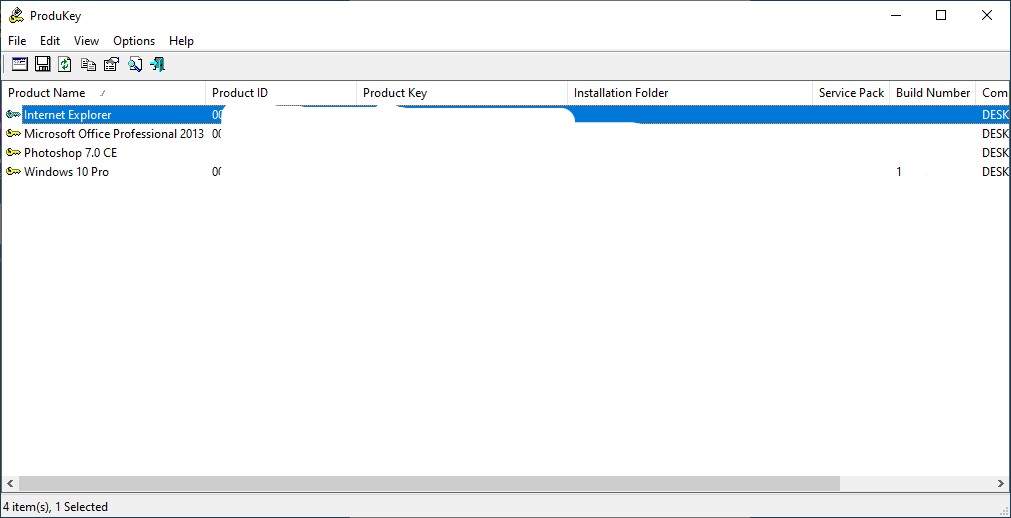This screenshot has width=1011, height=518.
Task: Click the Select Source toolbar icon
Action: tap(20, 64)
